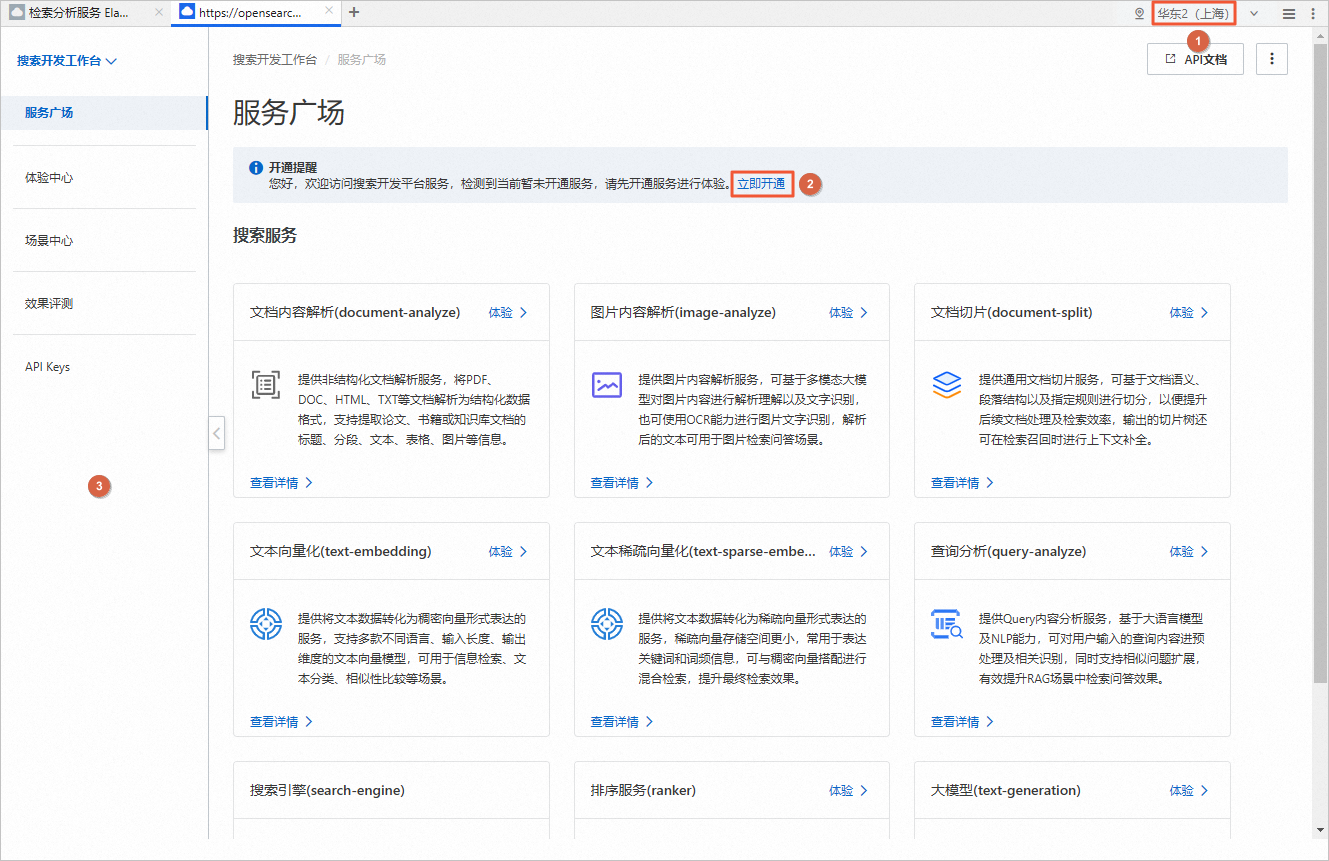Viewport: 1329px width, 861px height.
Task: Click the 文档切片(document-split) card title
Action: [1012, 313]
